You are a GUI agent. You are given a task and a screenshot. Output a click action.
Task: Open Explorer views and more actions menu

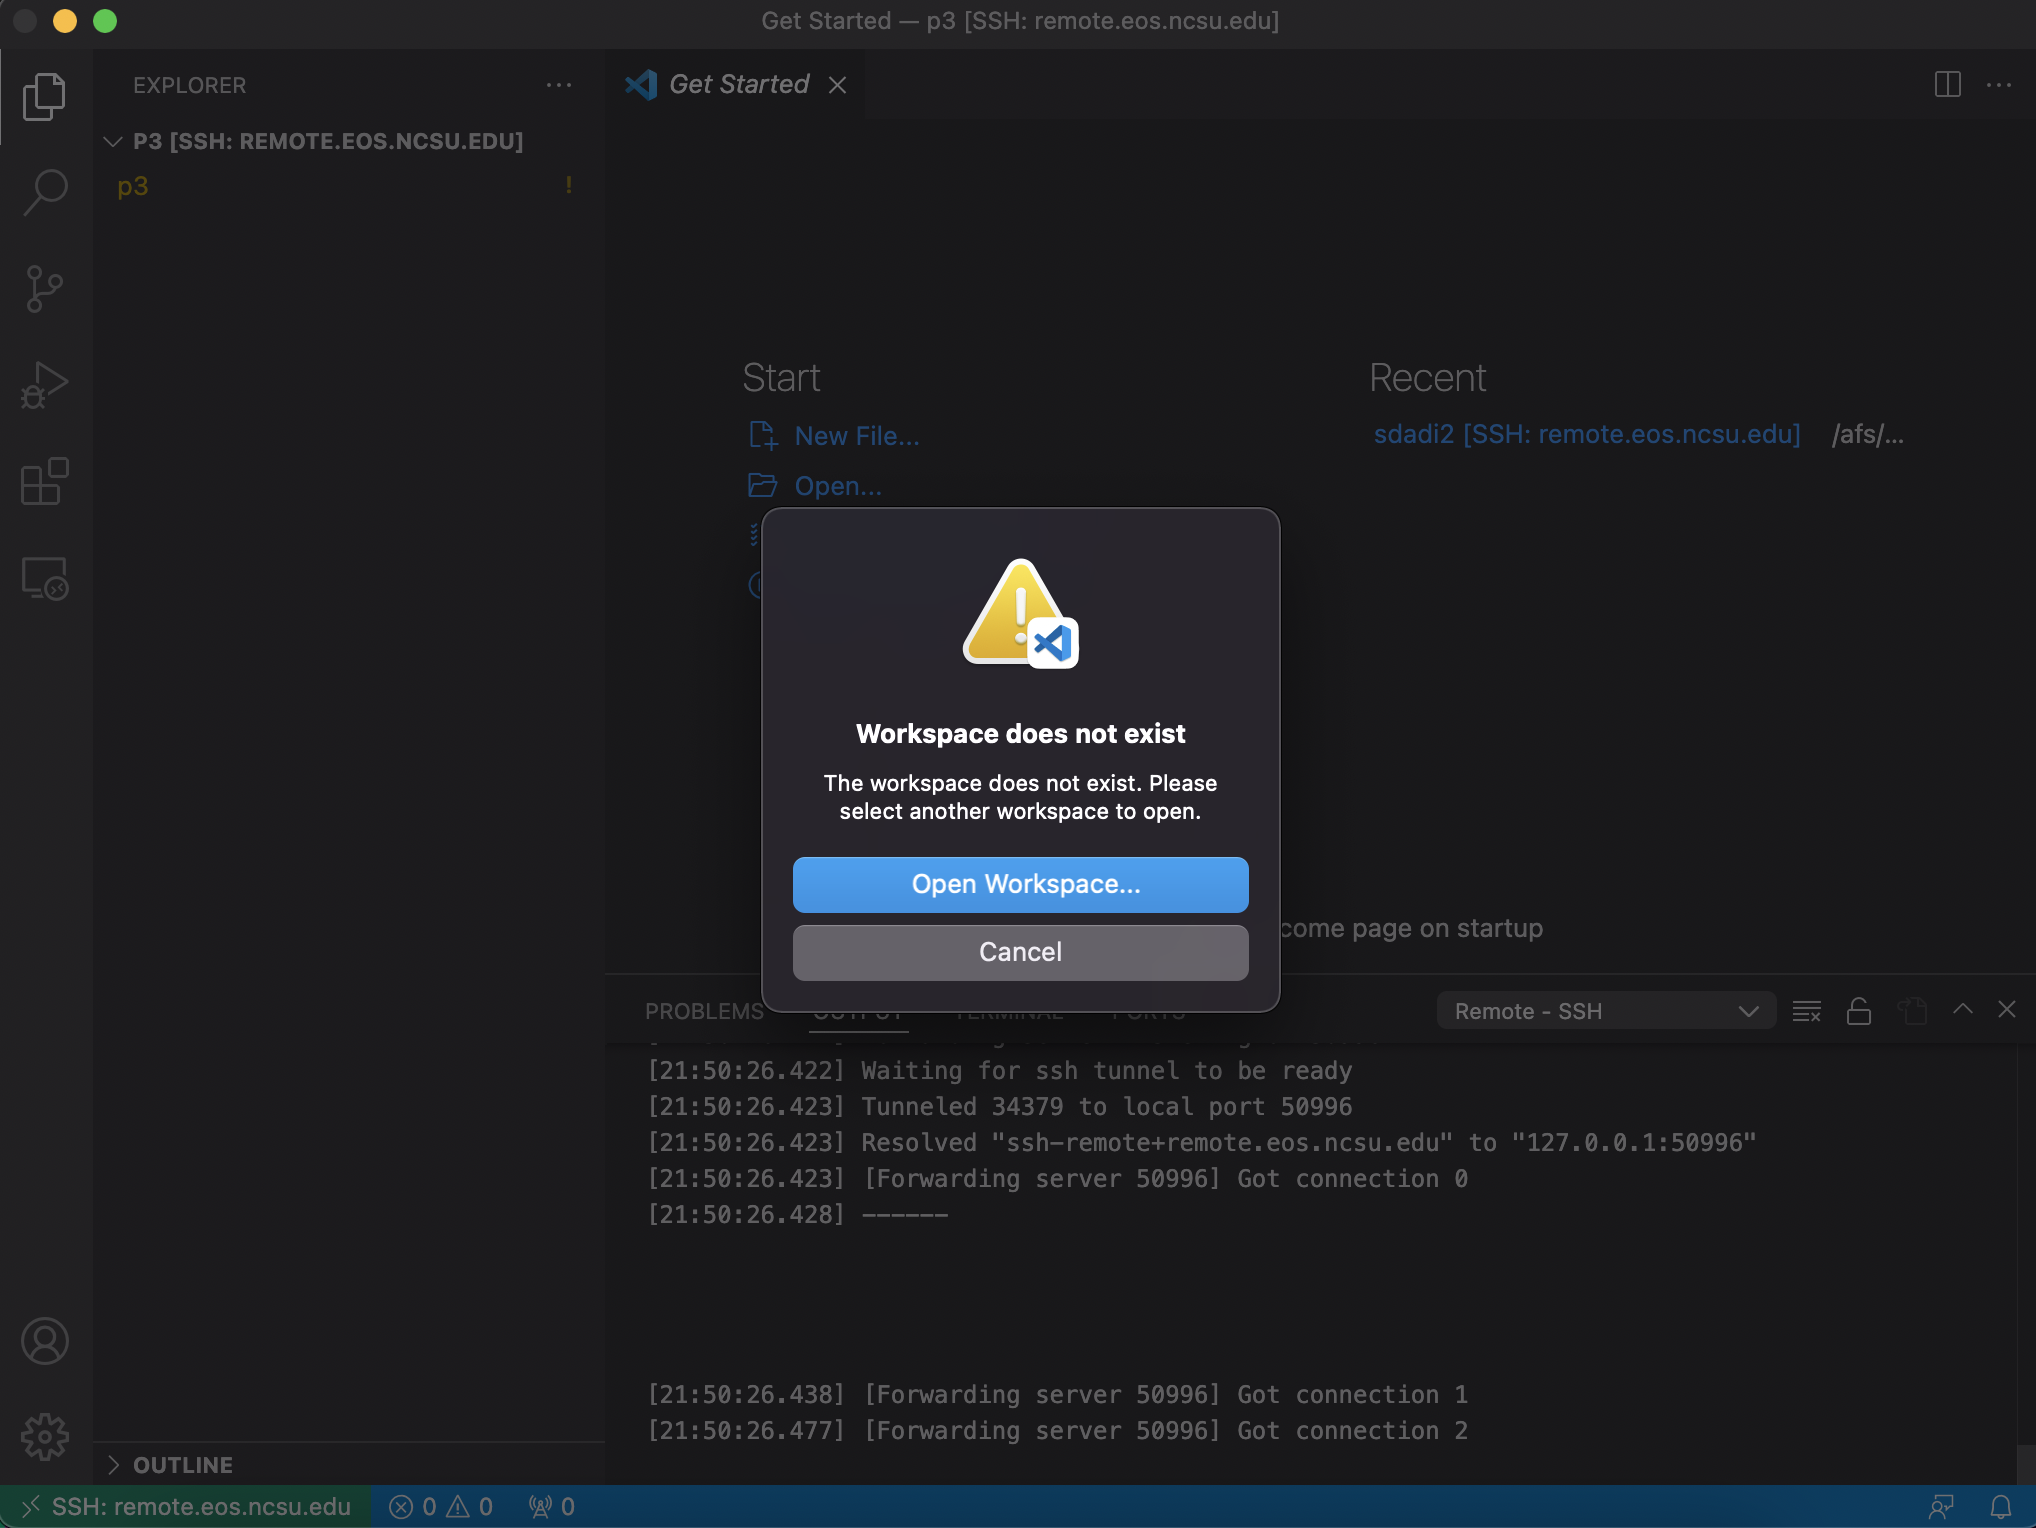coord(559,85)
